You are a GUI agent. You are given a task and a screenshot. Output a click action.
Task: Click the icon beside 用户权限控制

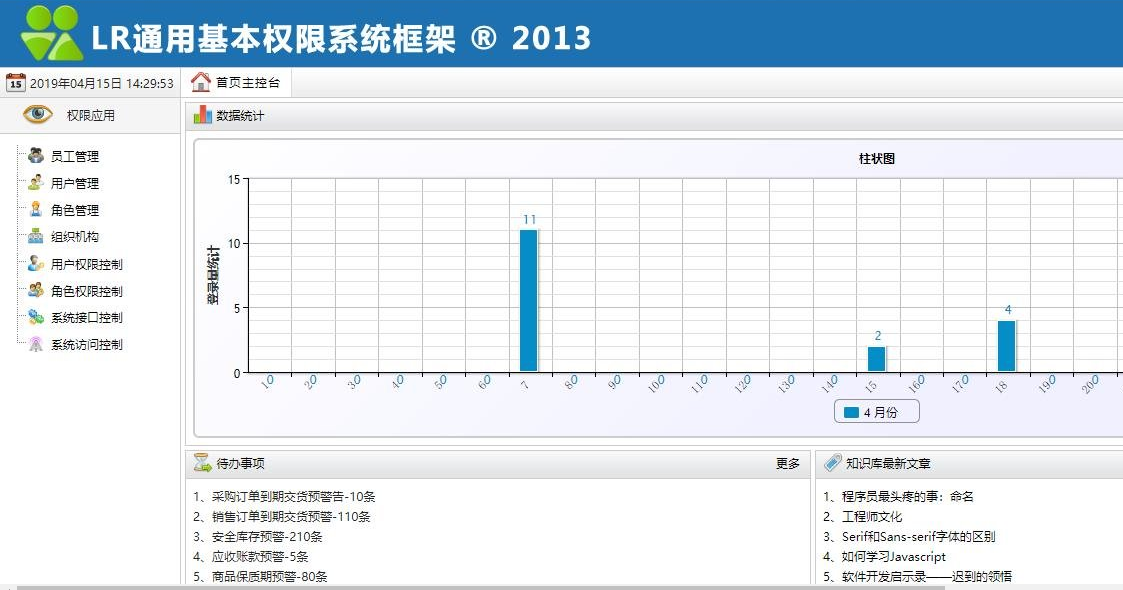coord(36,263)
